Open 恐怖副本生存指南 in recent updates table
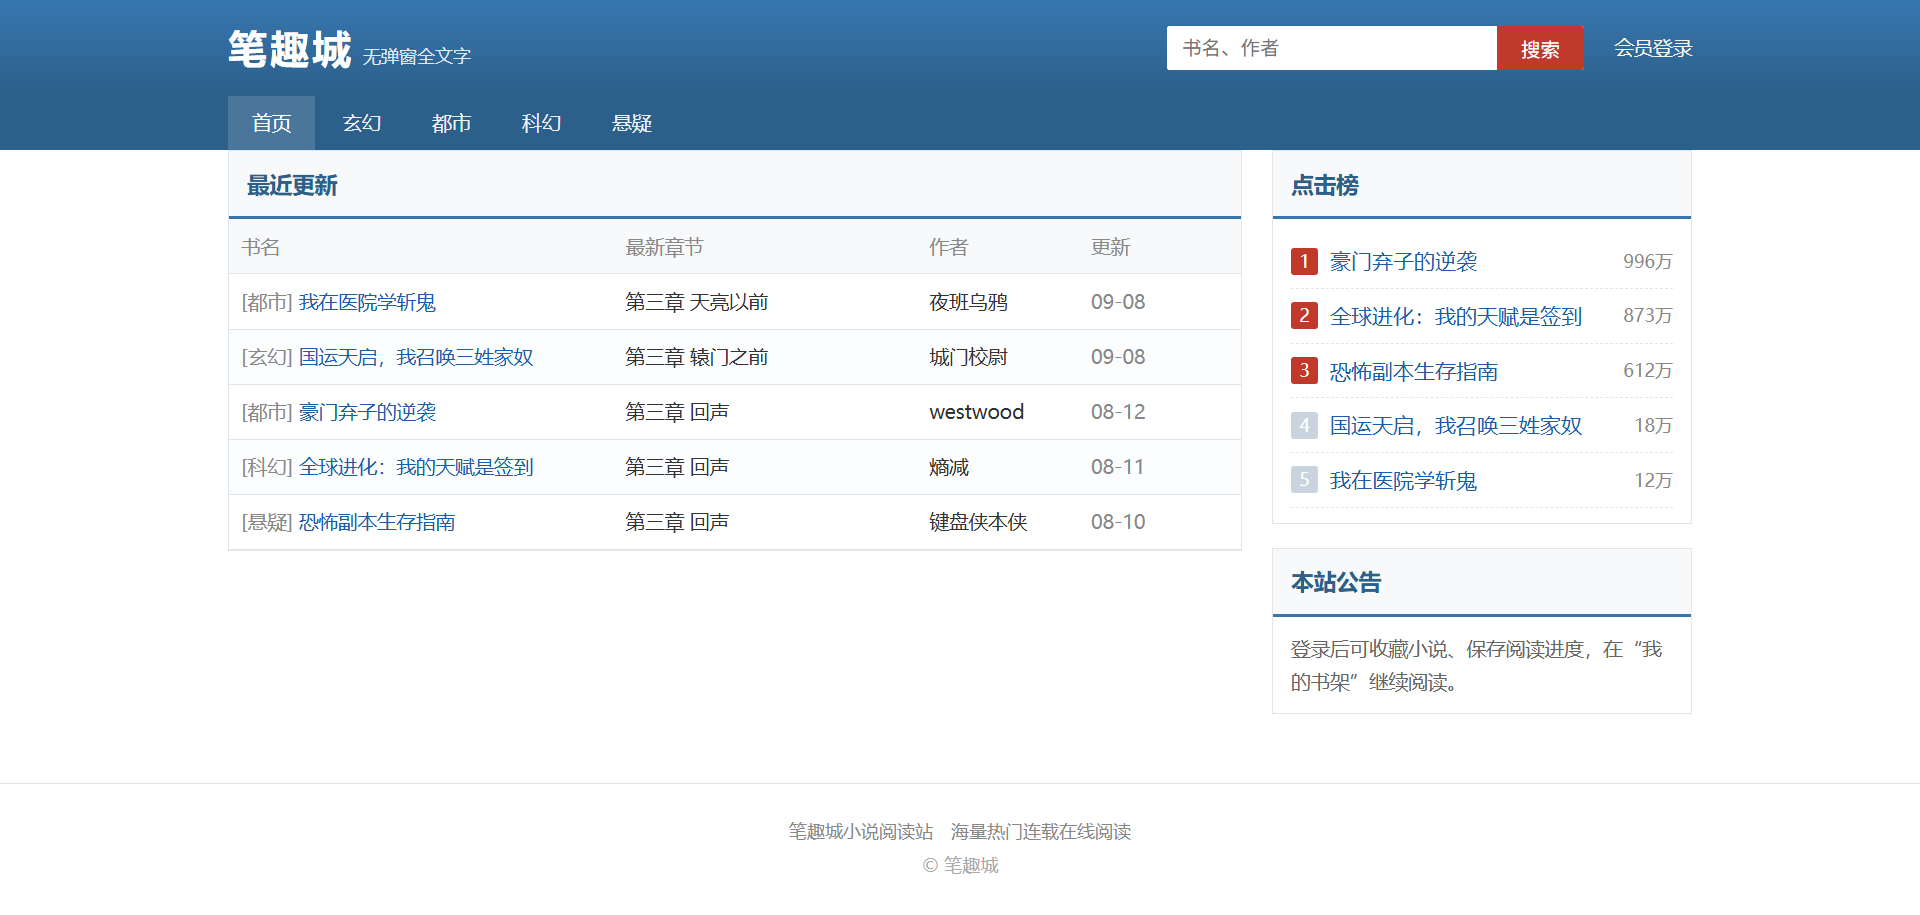 pos(377,522)
